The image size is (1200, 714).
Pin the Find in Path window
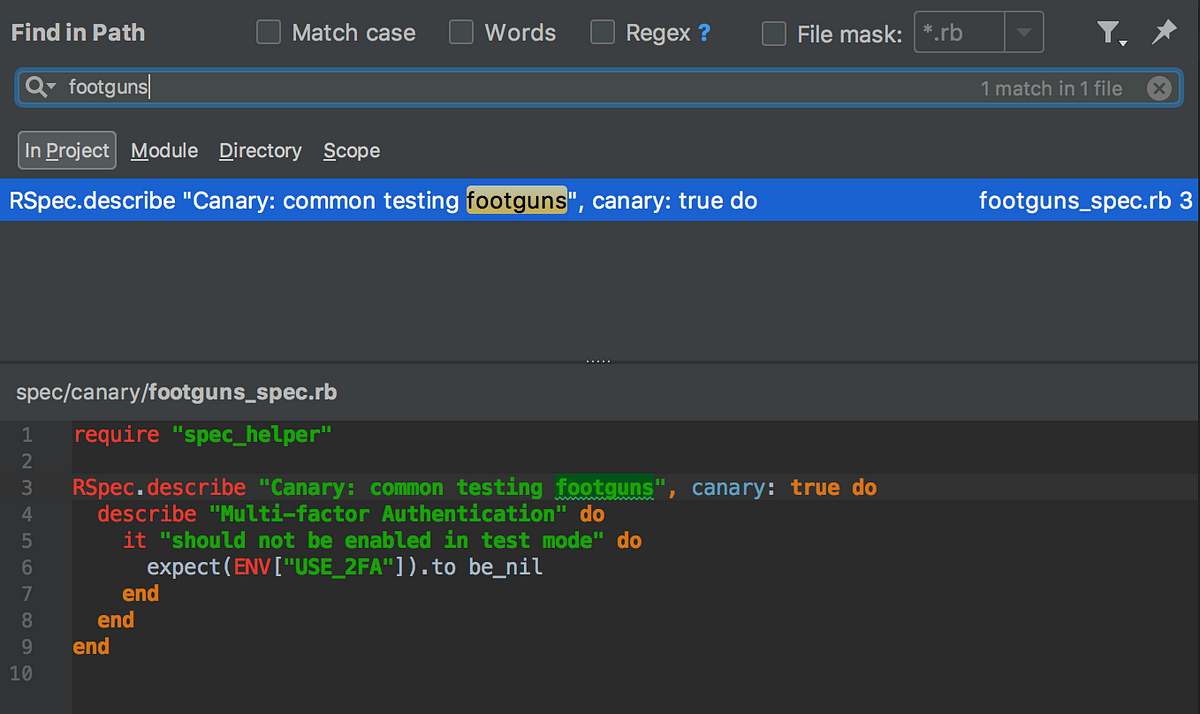point(1164,33)
